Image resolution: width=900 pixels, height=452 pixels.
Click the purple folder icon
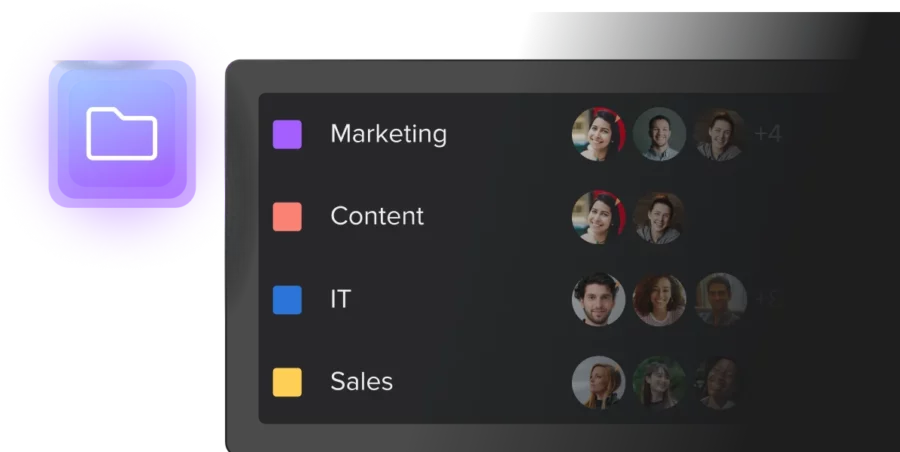pos(122,134)
